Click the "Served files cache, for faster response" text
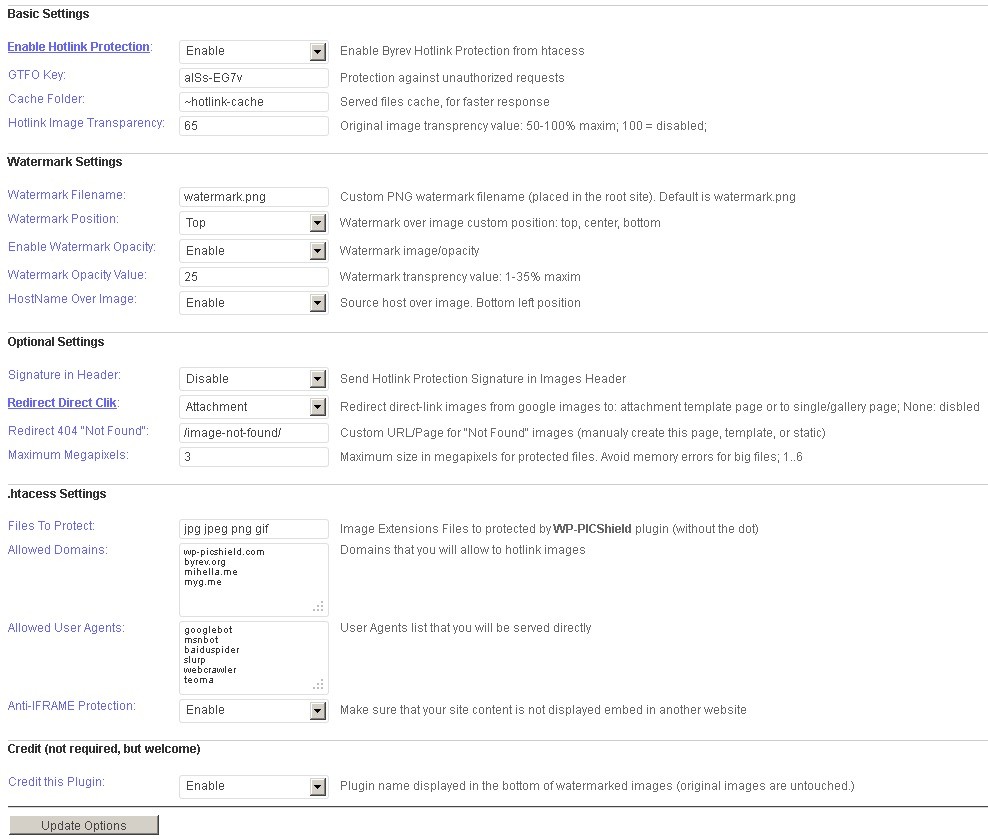 444,102
